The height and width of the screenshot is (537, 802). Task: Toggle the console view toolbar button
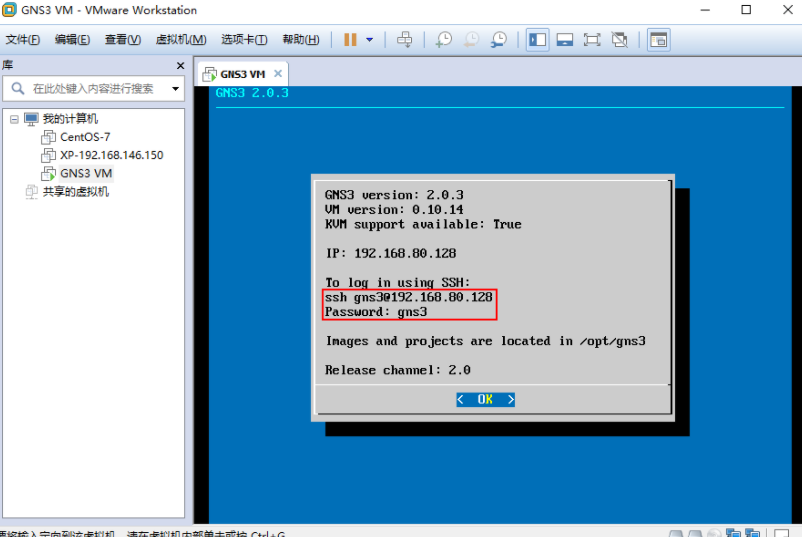tap(659, 39)
